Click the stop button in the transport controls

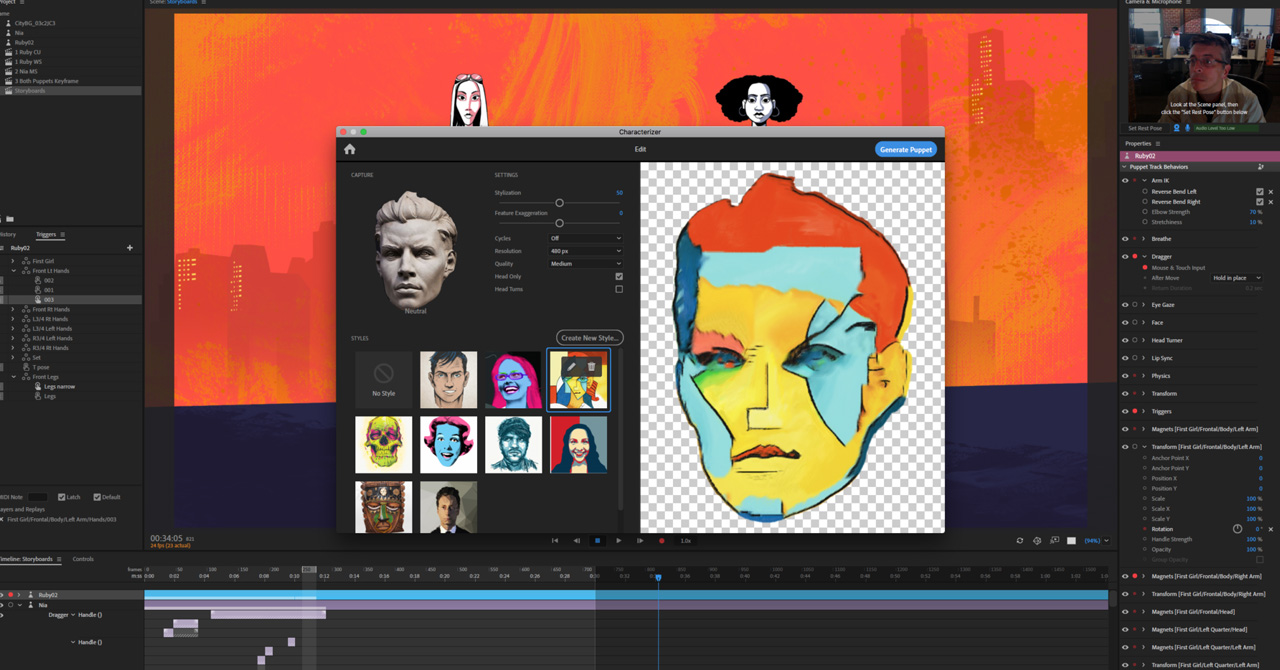pos(597,541)
